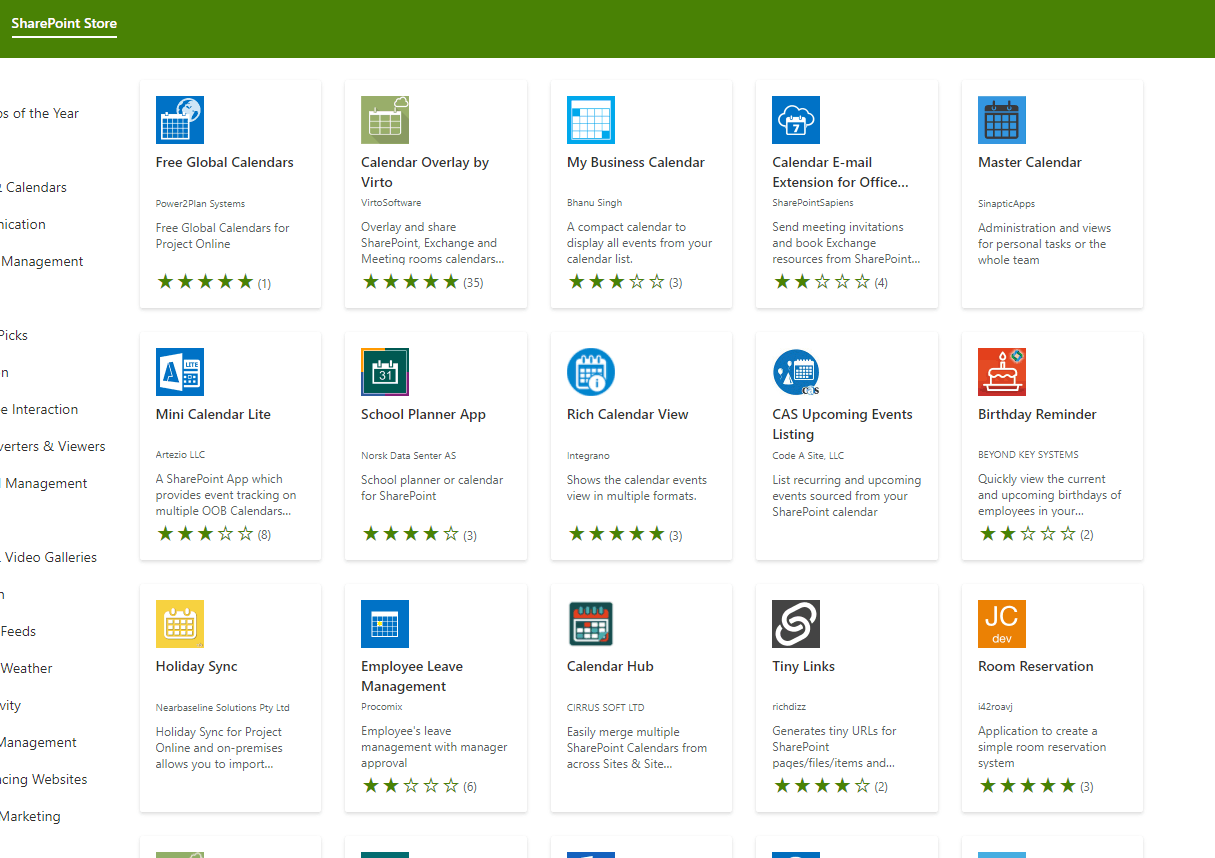1215x858 pixels.
Task: Select the Weather sidebar category
Action: tap(26, 668)
